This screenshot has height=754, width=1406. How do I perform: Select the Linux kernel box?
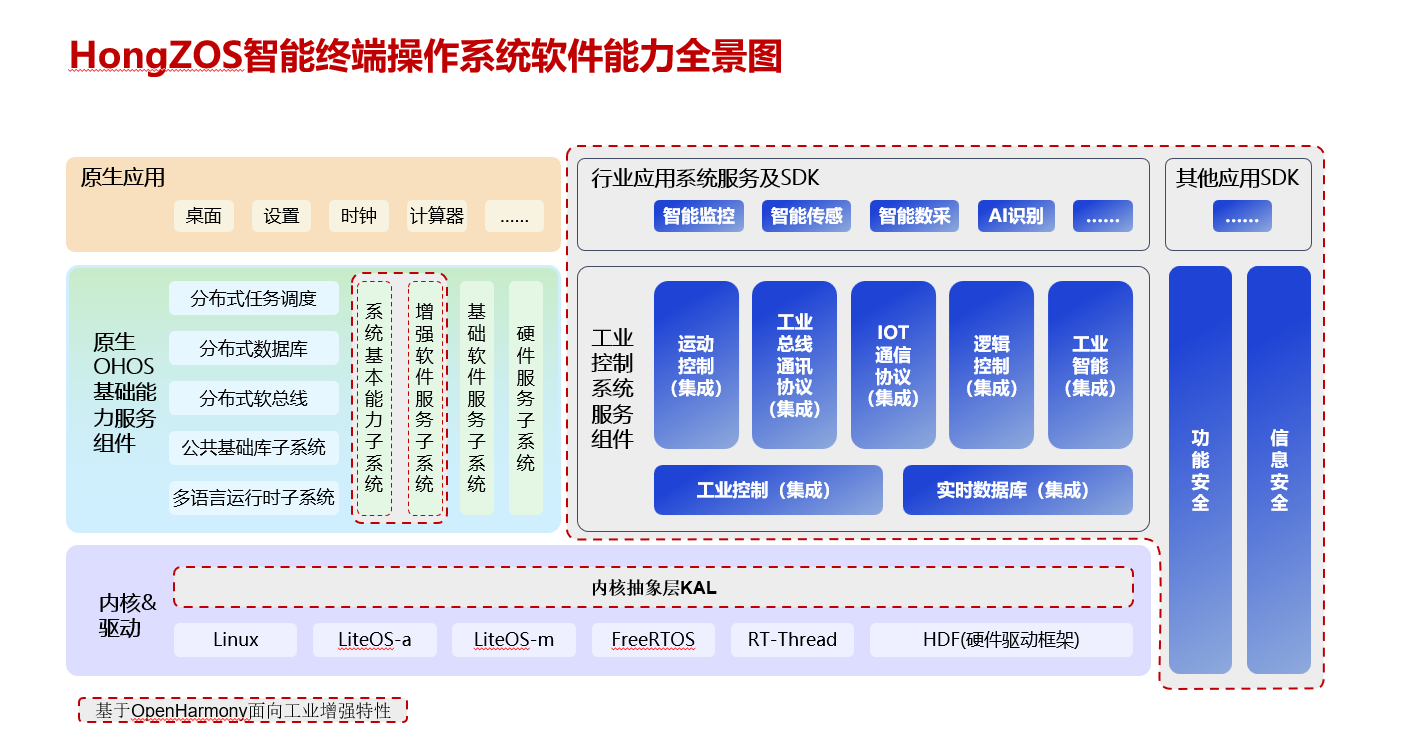(x=236, y=640)
